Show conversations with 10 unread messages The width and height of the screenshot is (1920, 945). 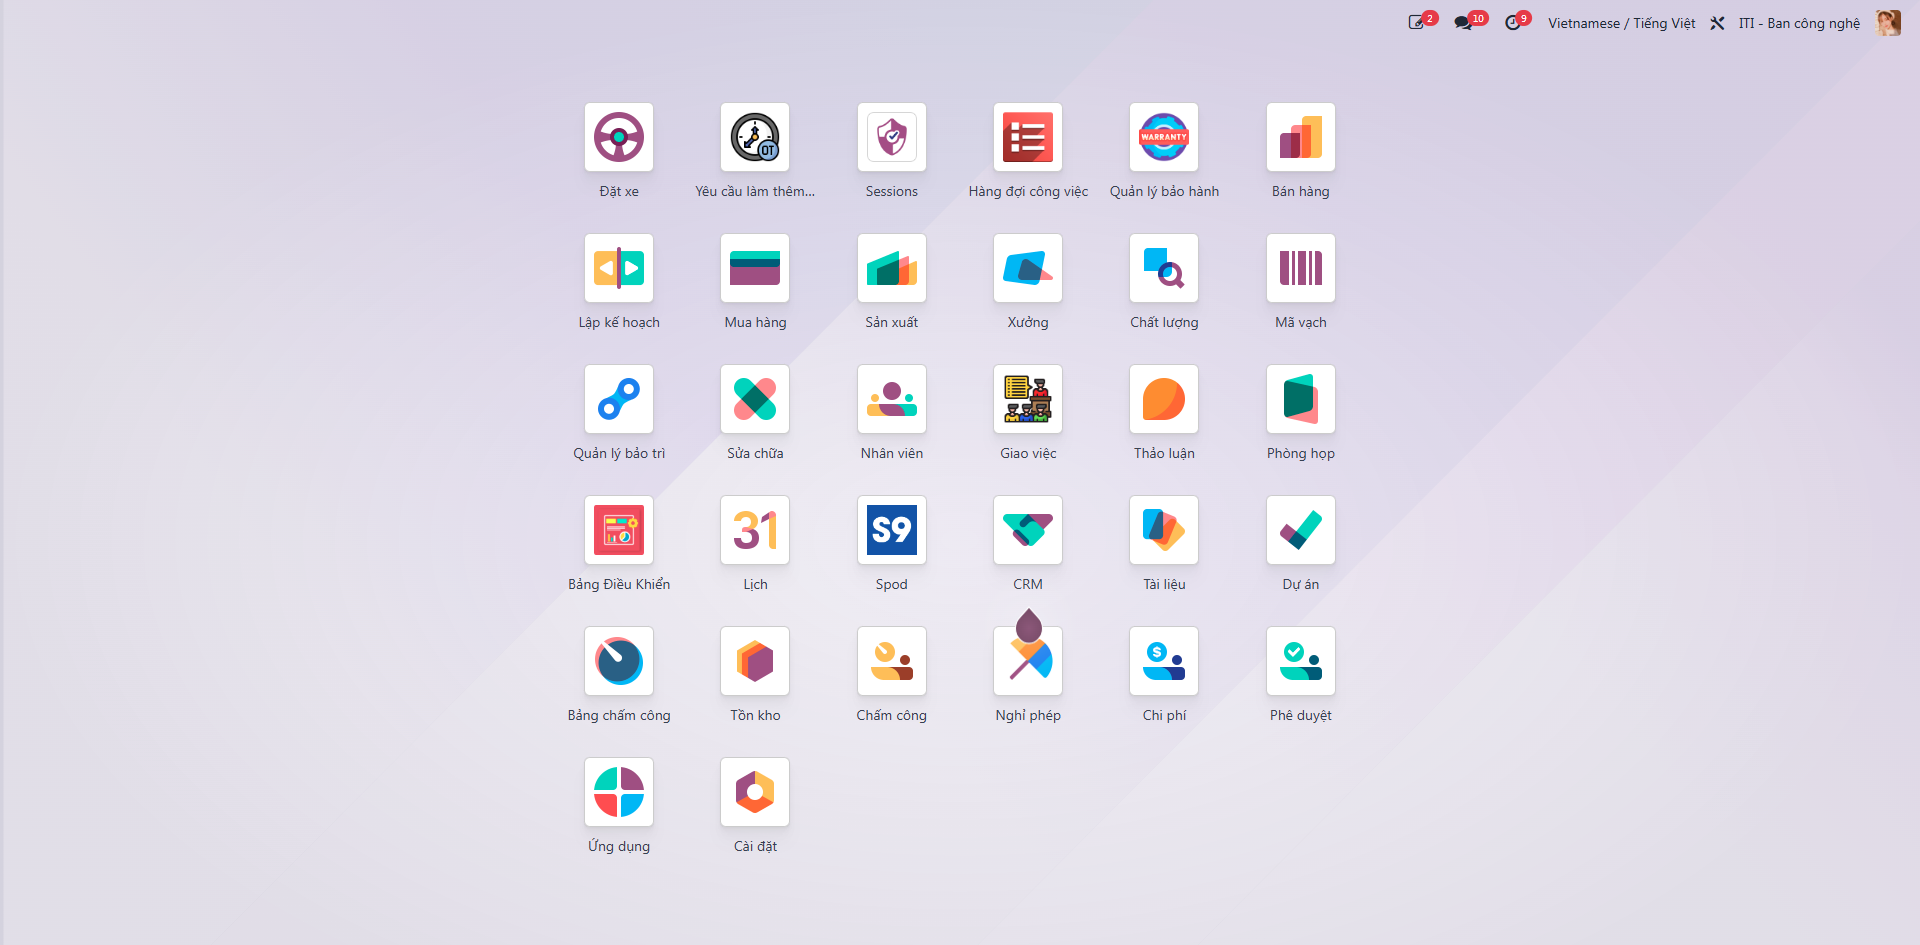(x=1470, y=22)
